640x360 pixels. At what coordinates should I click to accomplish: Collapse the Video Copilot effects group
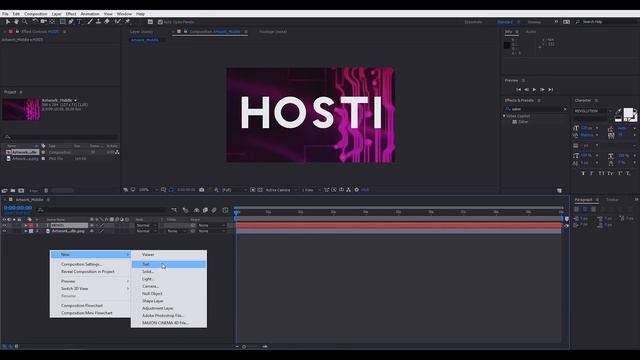504,116
